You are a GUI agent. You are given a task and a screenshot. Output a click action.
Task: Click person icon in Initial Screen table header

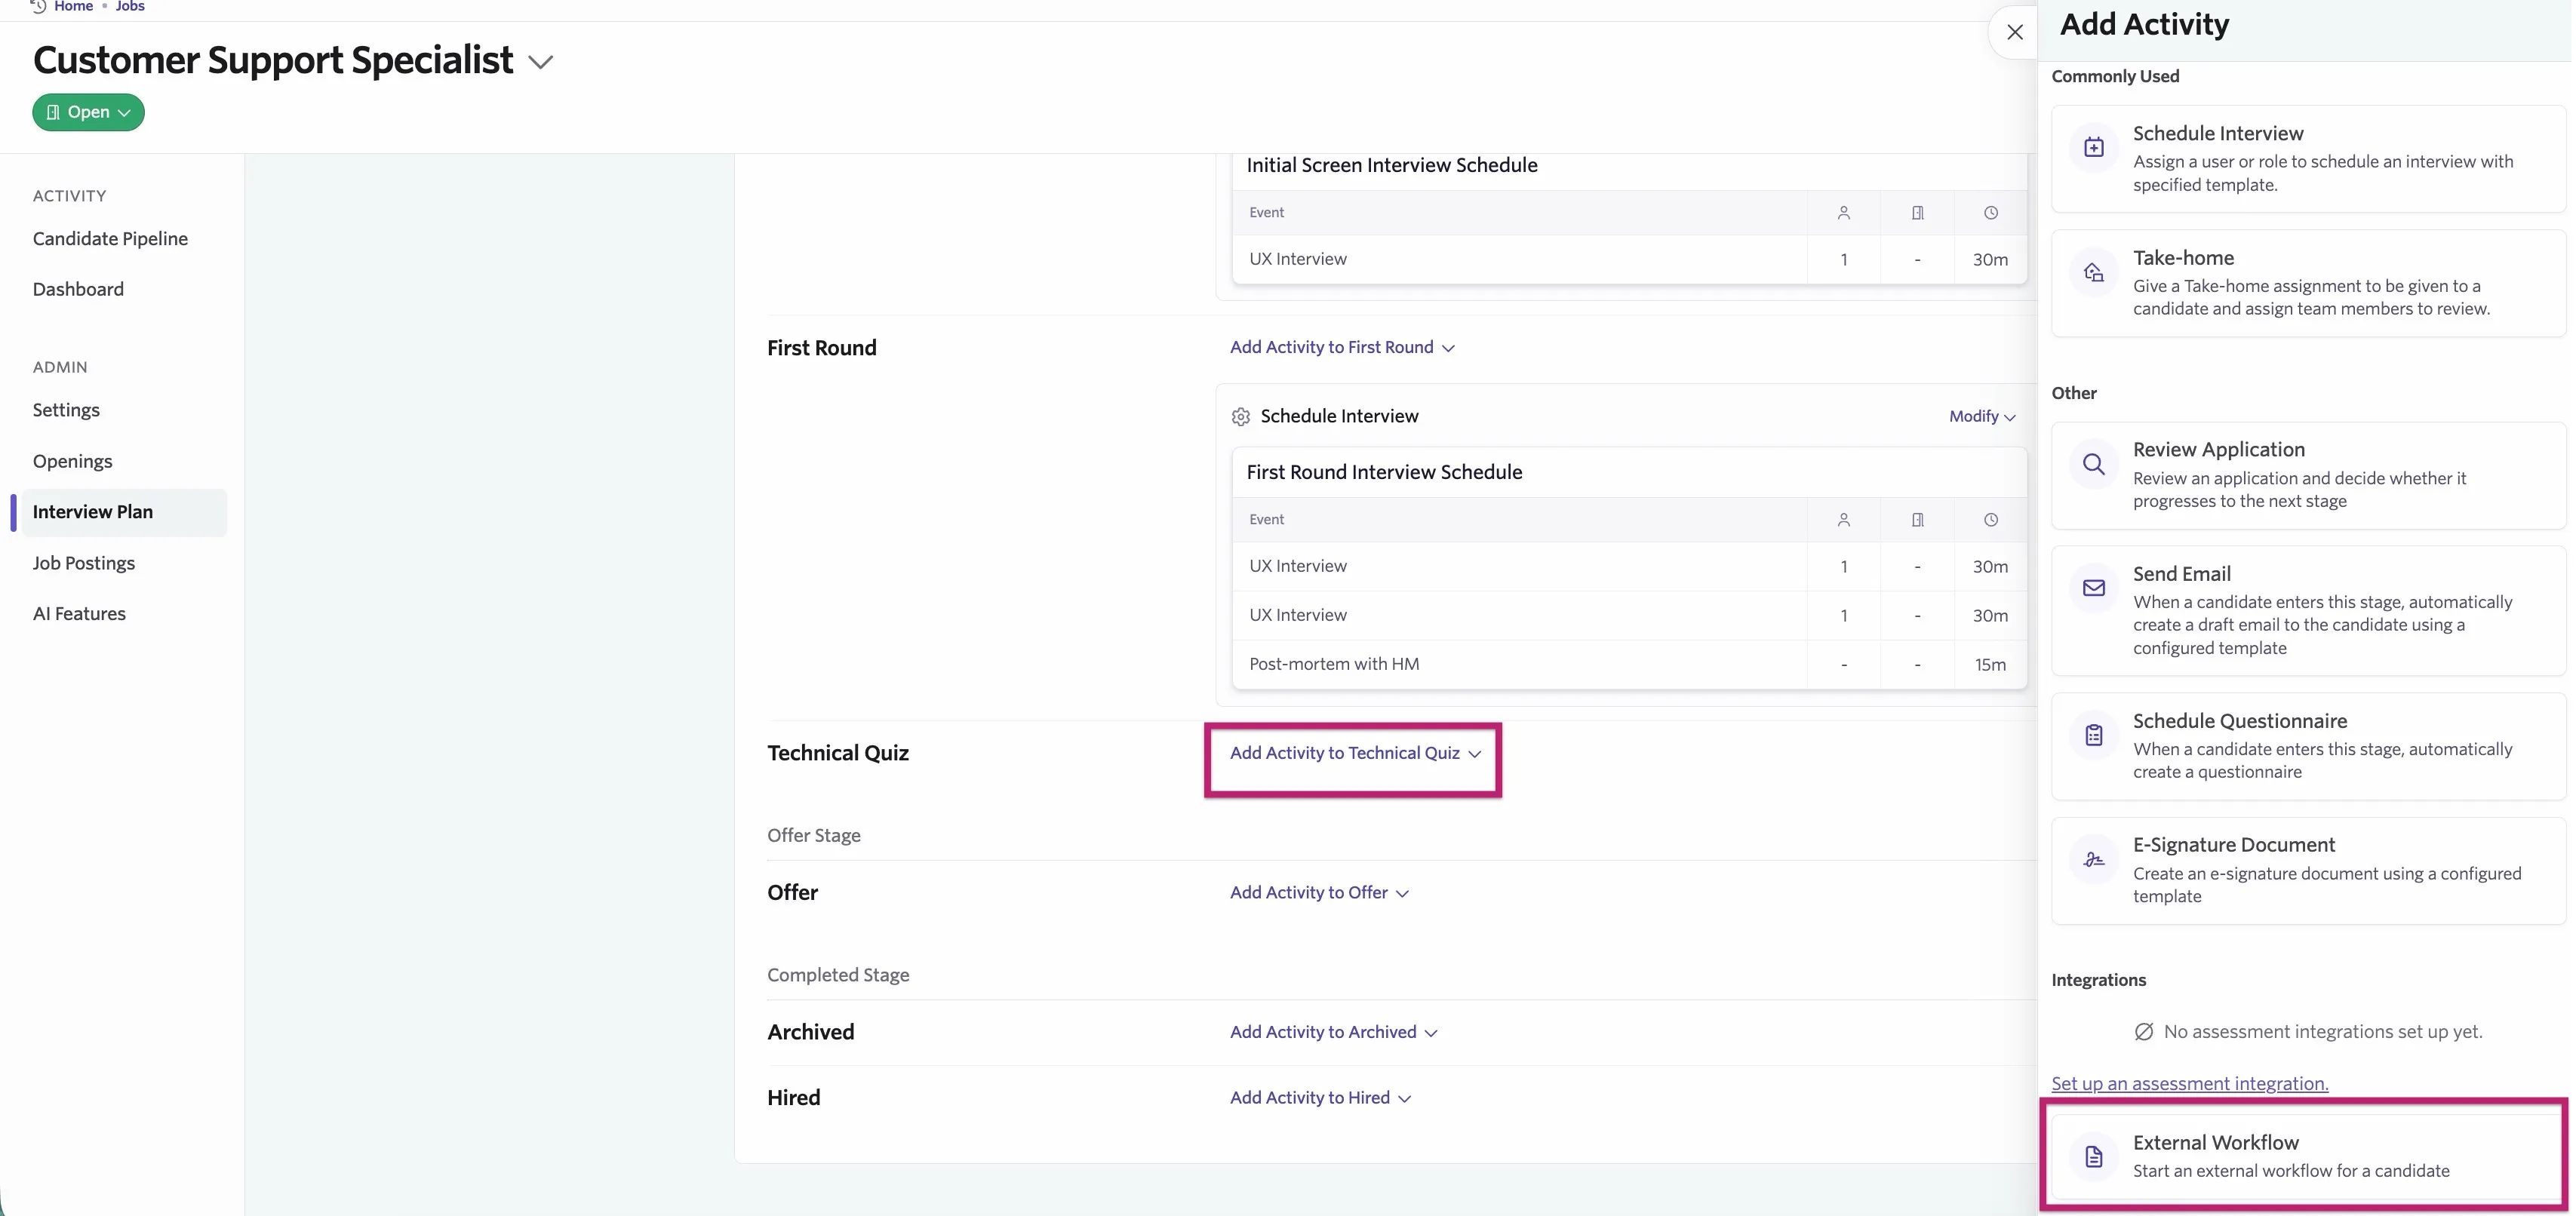point(1843,213)
